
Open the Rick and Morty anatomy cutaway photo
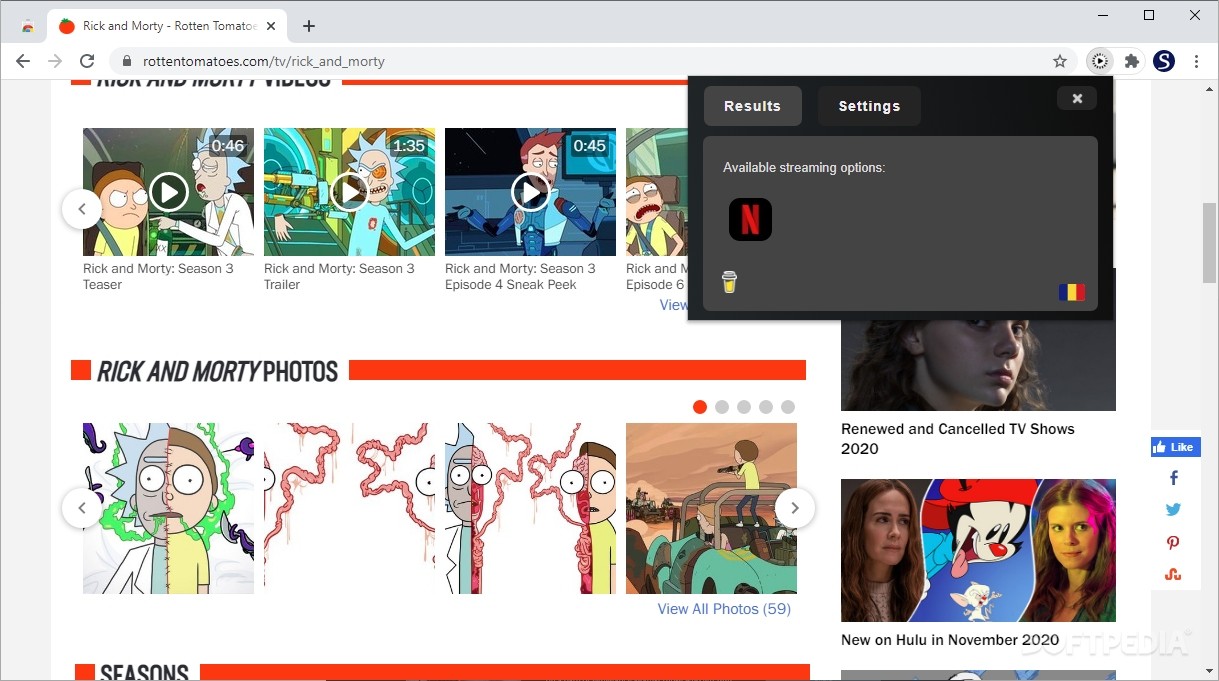coord(530,508)
